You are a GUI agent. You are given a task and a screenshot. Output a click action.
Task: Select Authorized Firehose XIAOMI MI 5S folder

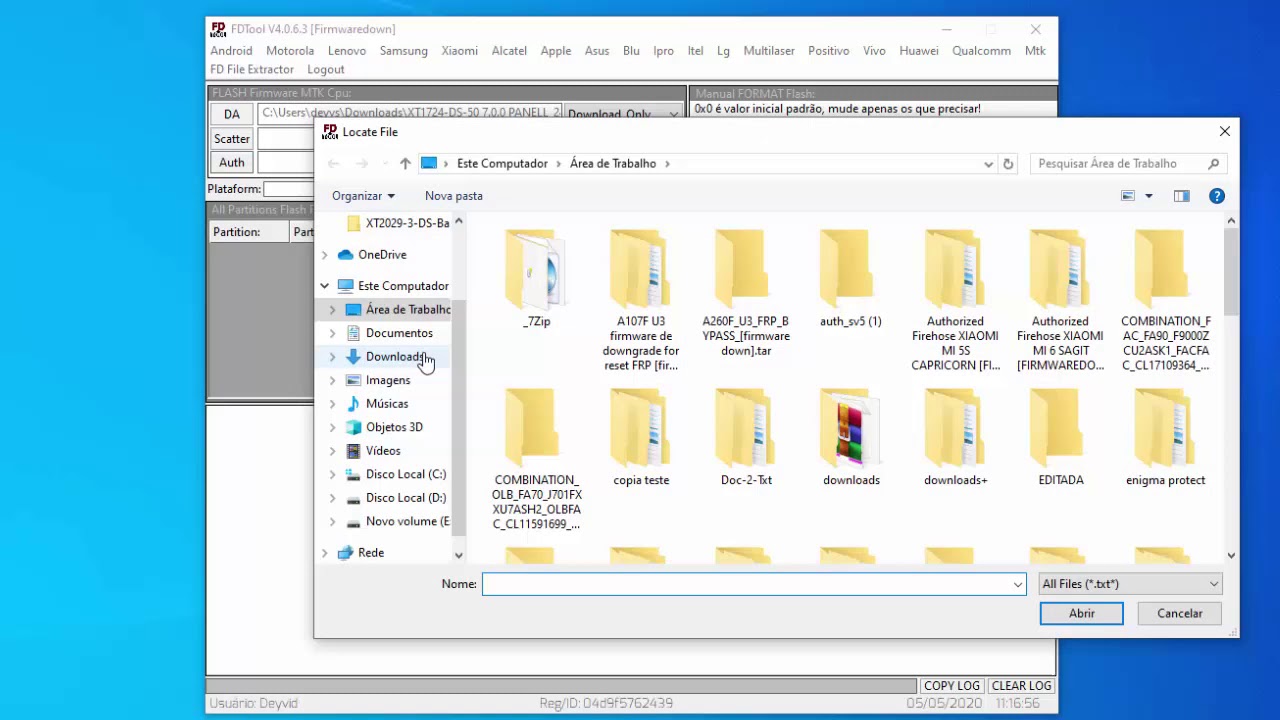(955, 300)
